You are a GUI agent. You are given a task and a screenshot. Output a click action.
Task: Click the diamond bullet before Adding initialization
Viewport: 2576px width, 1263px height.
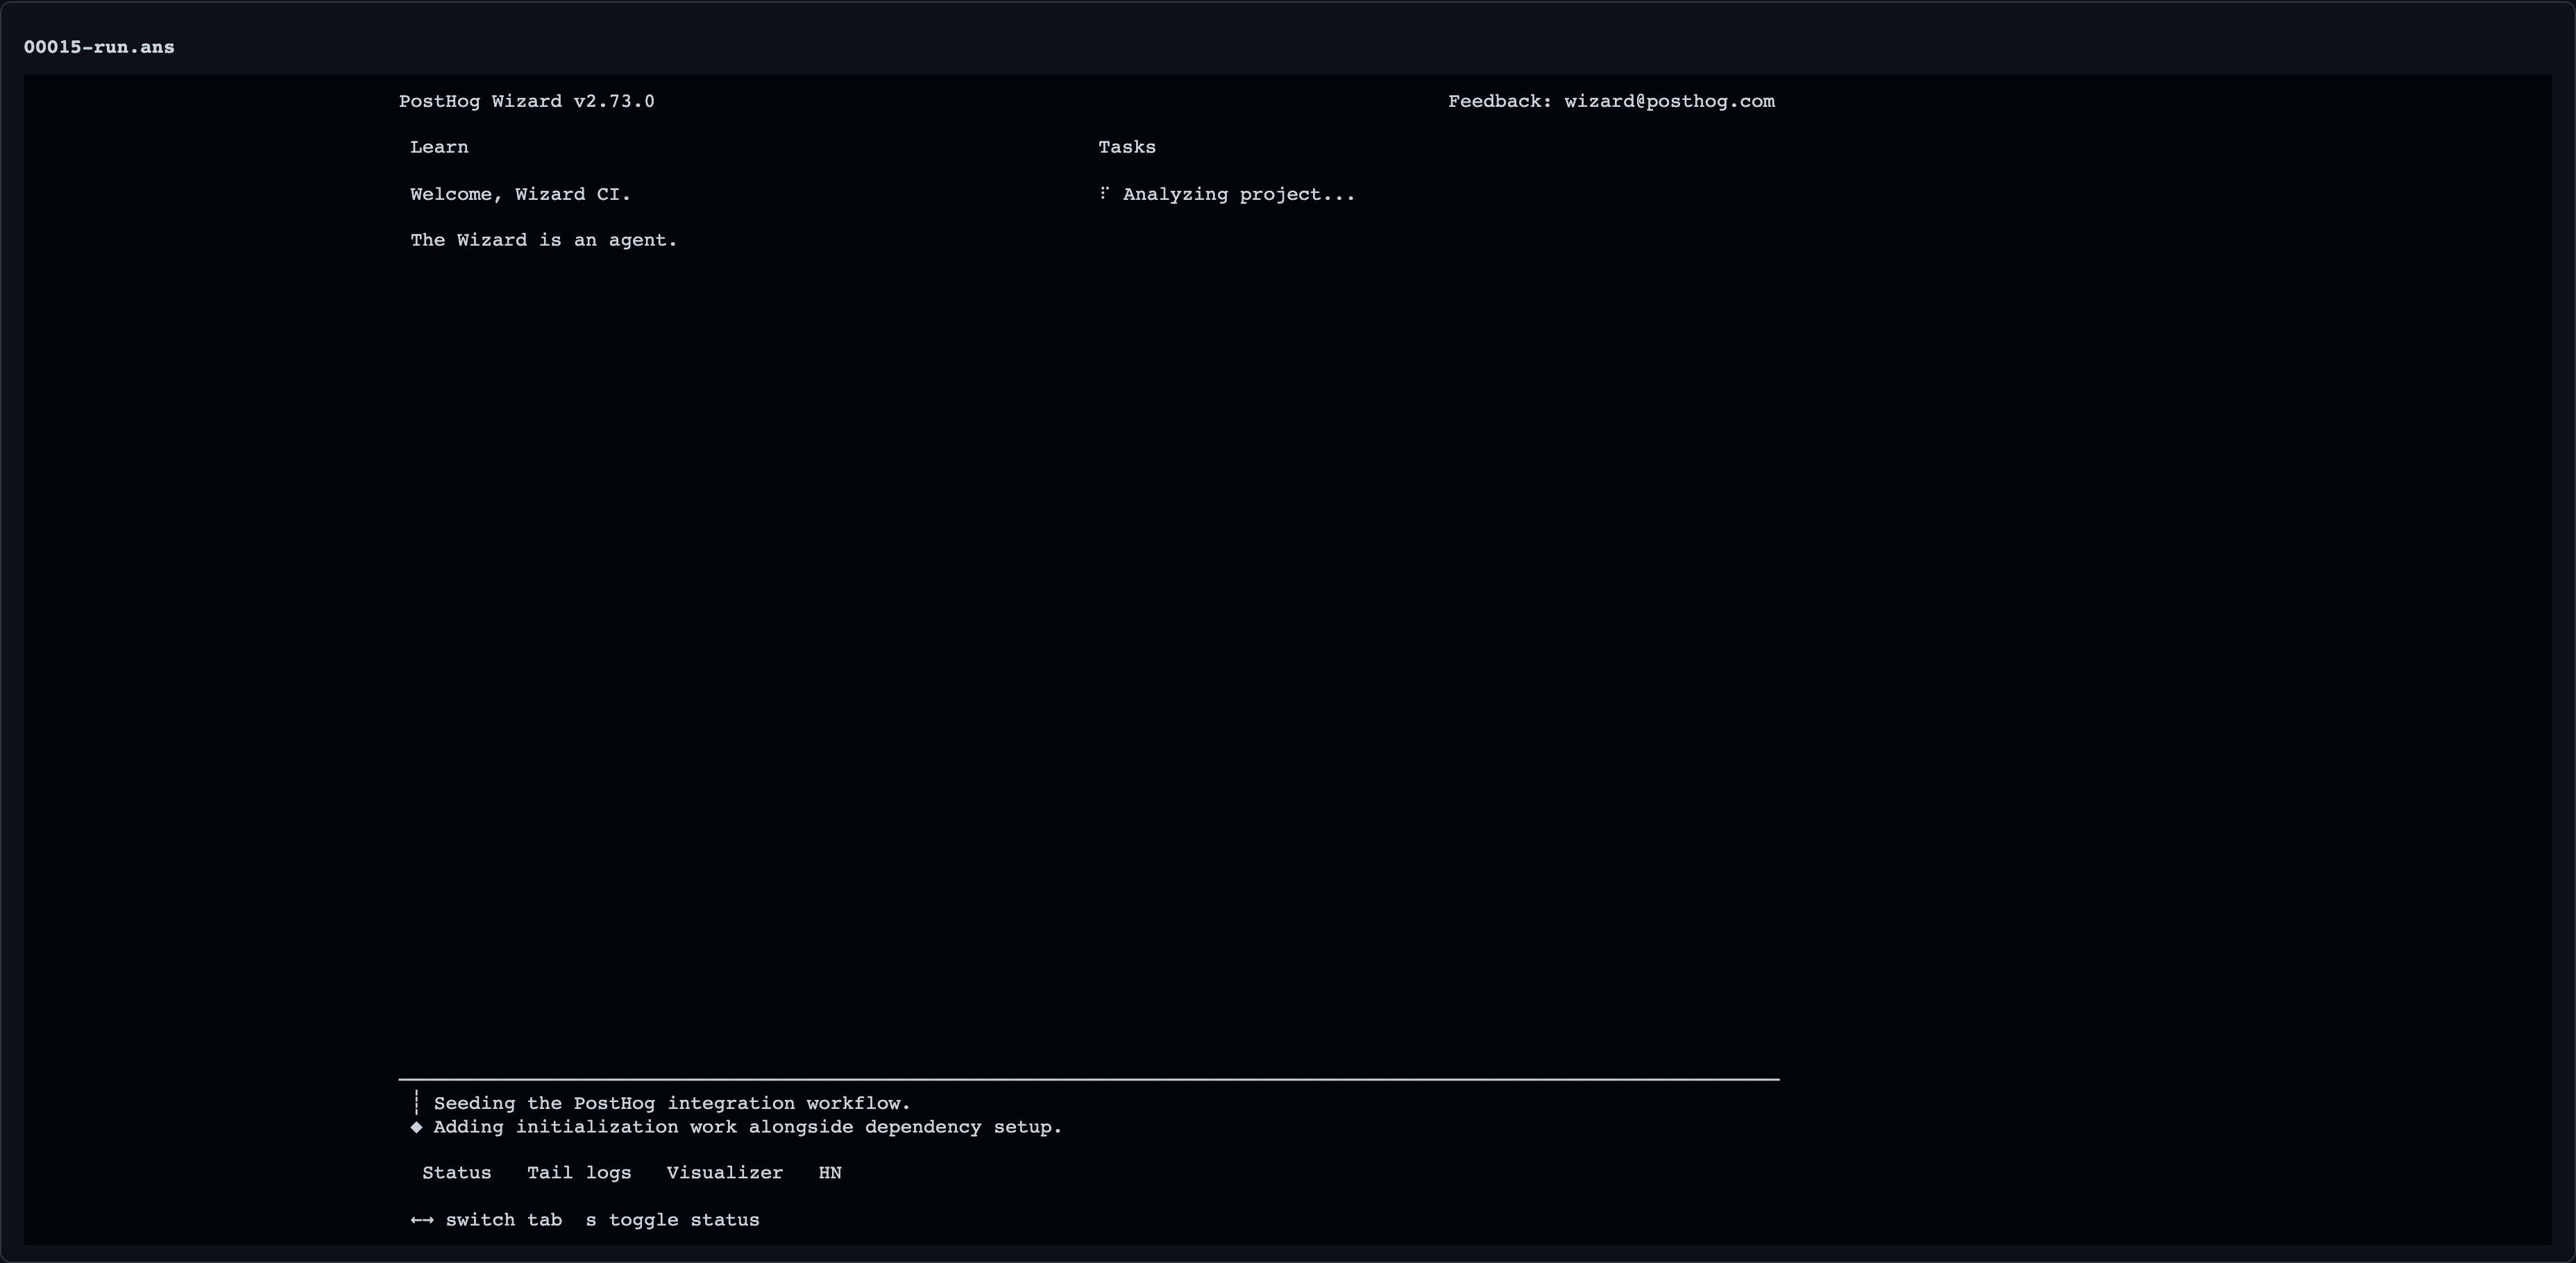pyautogui.click(x=416, y=1127)
